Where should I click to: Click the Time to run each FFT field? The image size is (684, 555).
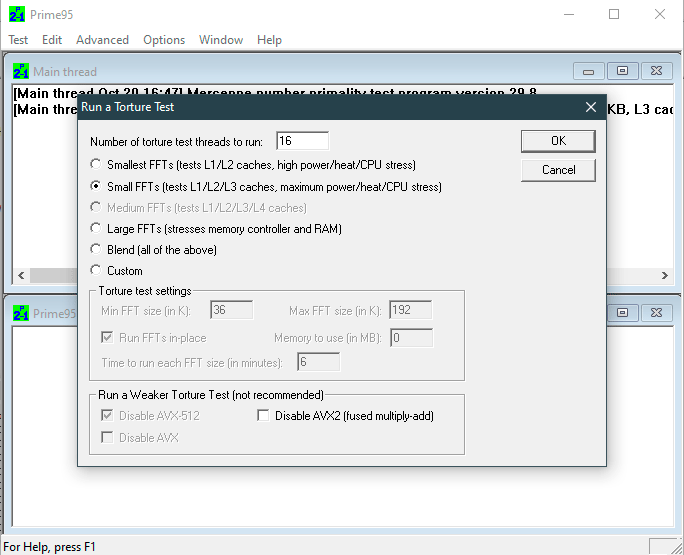coord(318,362)
